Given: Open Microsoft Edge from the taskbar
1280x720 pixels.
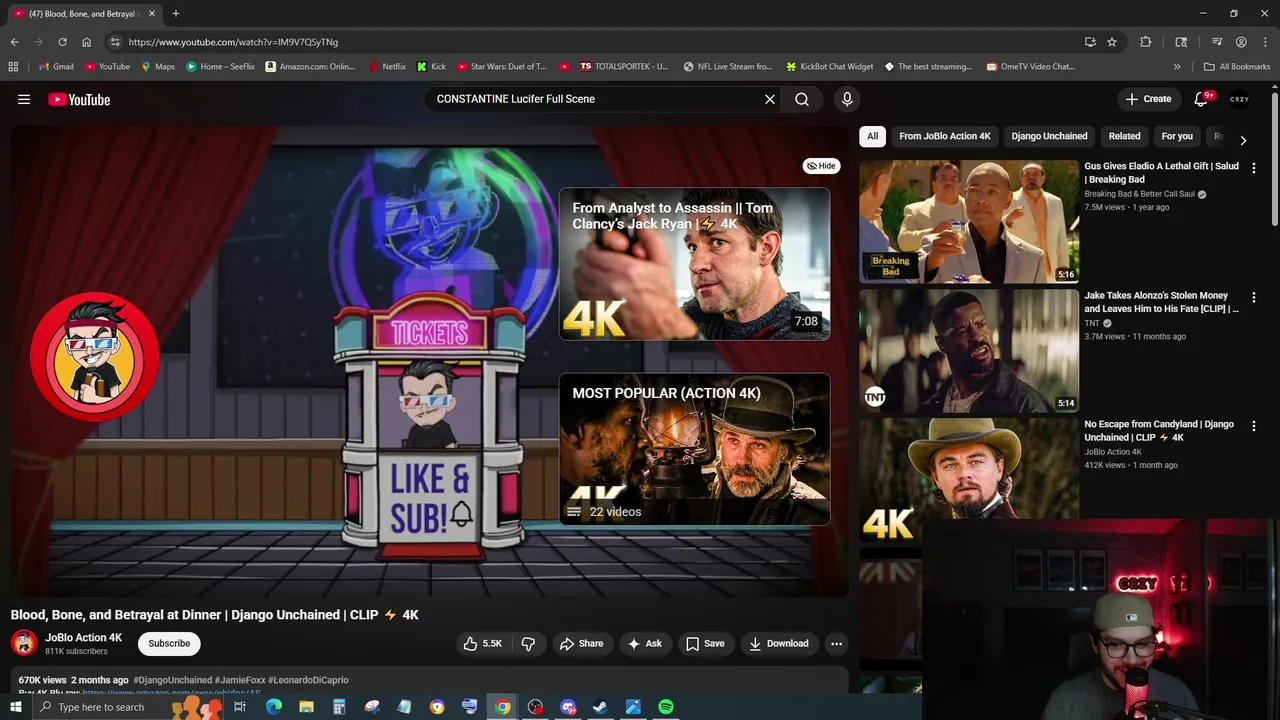Looking at the screenshot, I should coord(273,707).
